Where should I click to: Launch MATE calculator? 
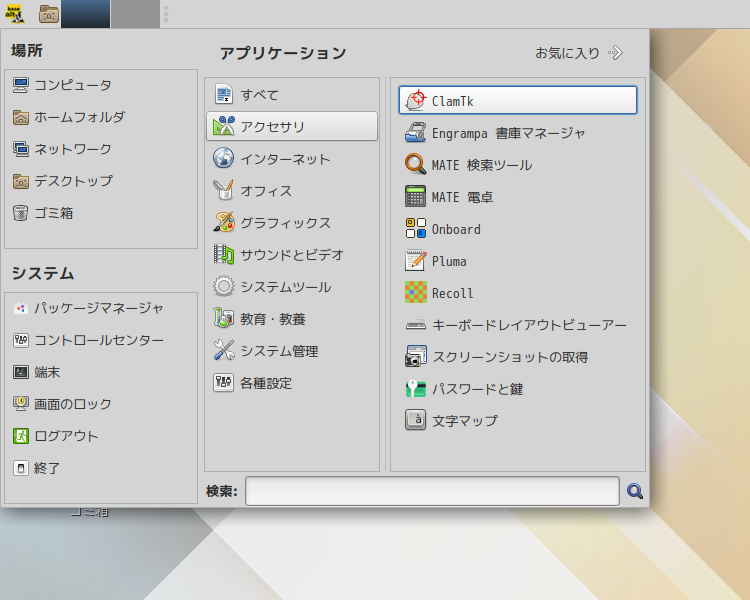[518, 197]
